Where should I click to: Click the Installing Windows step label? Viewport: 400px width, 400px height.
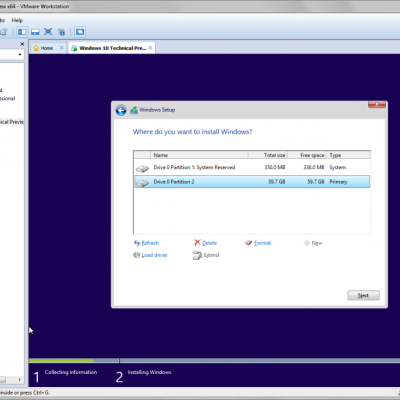(149, 372)
